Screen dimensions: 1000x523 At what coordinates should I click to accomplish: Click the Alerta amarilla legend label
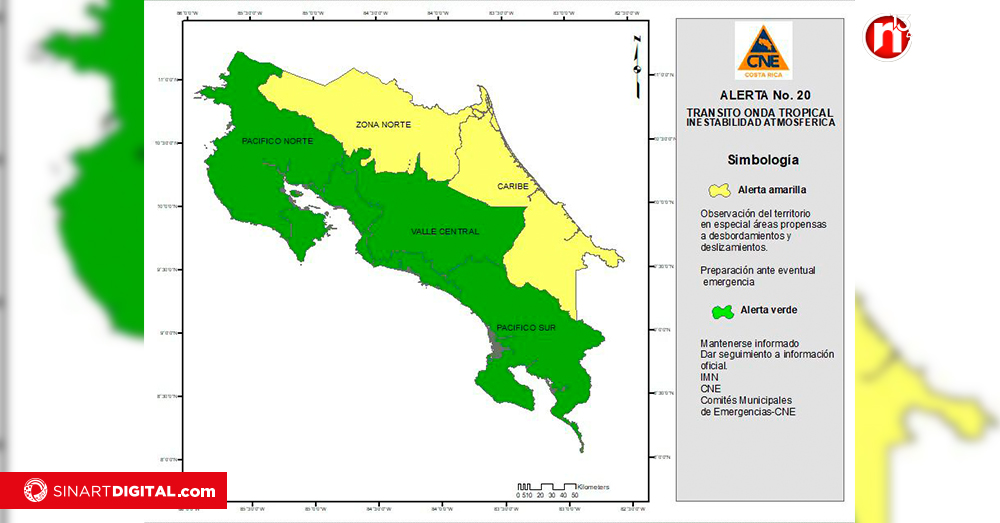click(772, 190)
